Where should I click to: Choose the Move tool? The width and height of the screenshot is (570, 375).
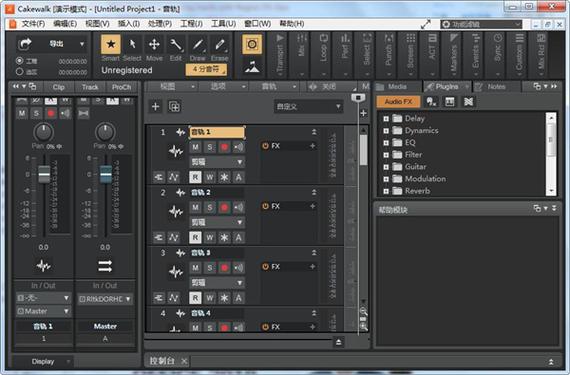point(154,44)
